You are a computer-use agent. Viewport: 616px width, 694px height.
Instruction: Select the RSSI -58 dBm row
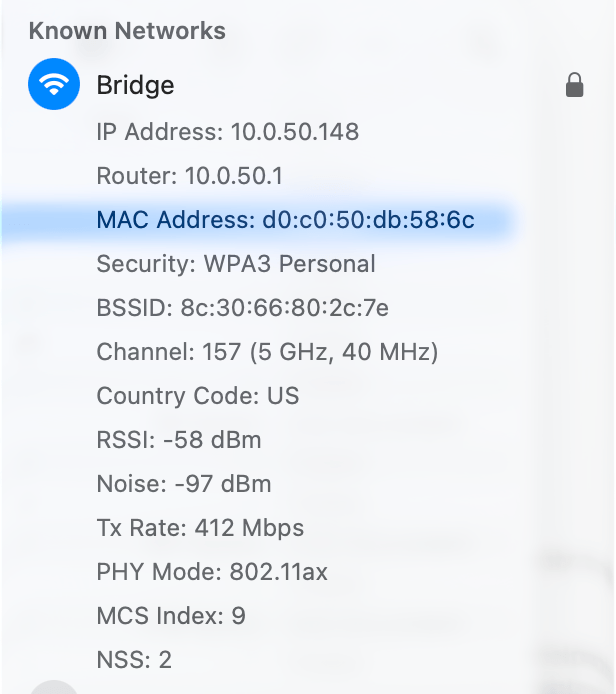pos(179,440)
